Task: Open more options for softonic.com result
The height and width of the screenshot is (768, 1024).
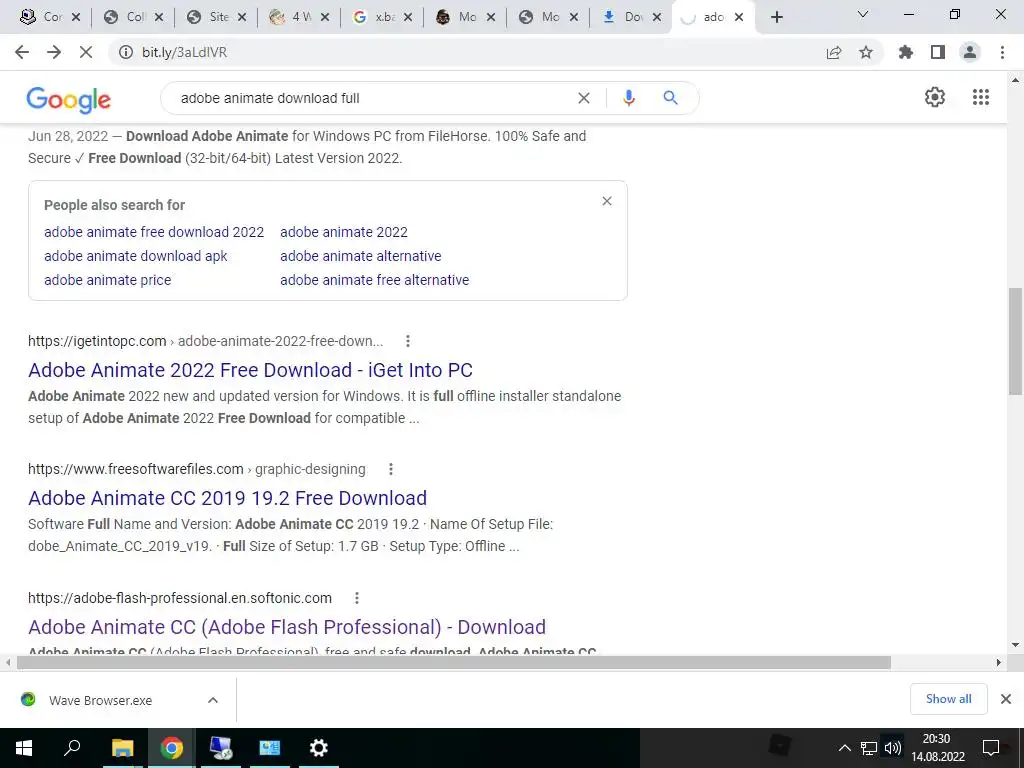Action: point(357,598)
